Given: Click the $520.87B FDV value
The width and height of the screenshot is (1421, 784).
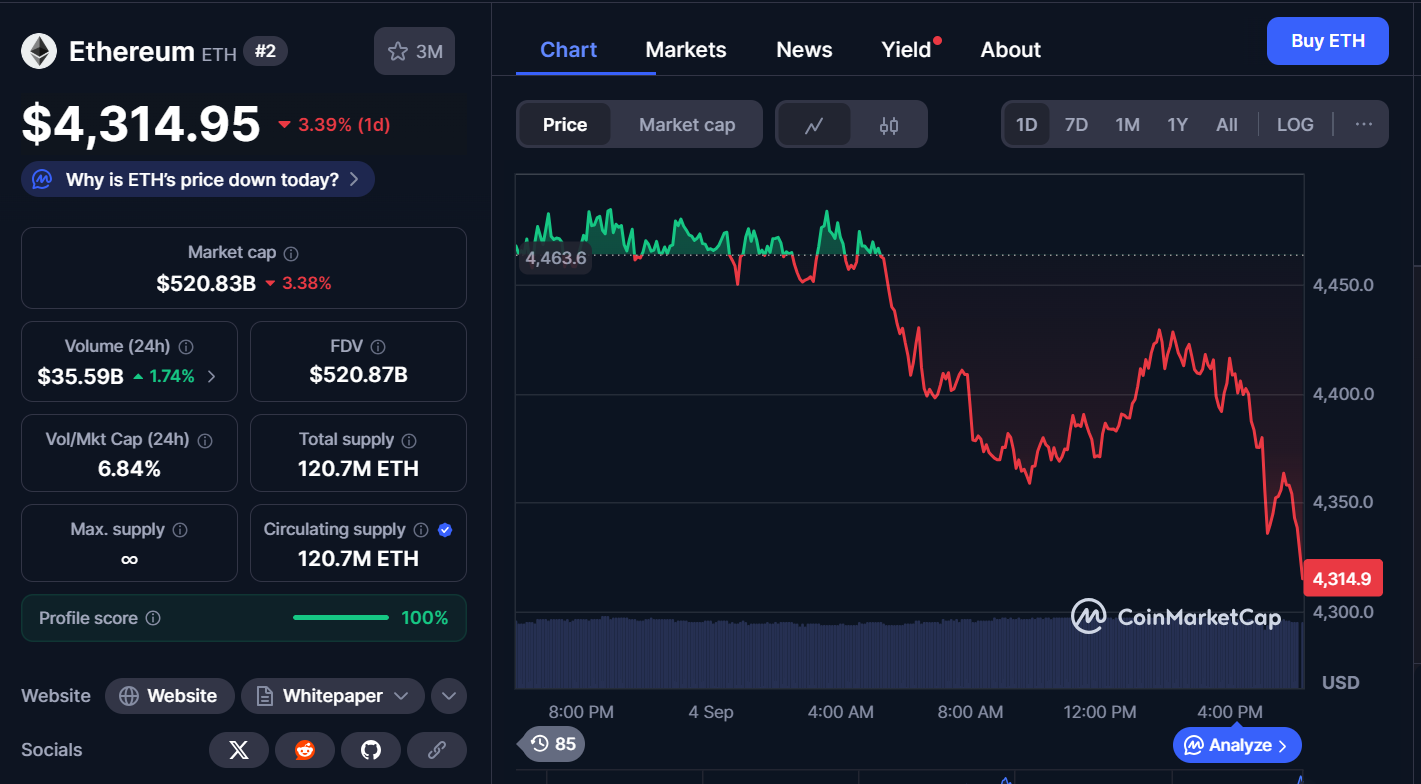Looking at the screenshot, I should click(x=358, y=375).
